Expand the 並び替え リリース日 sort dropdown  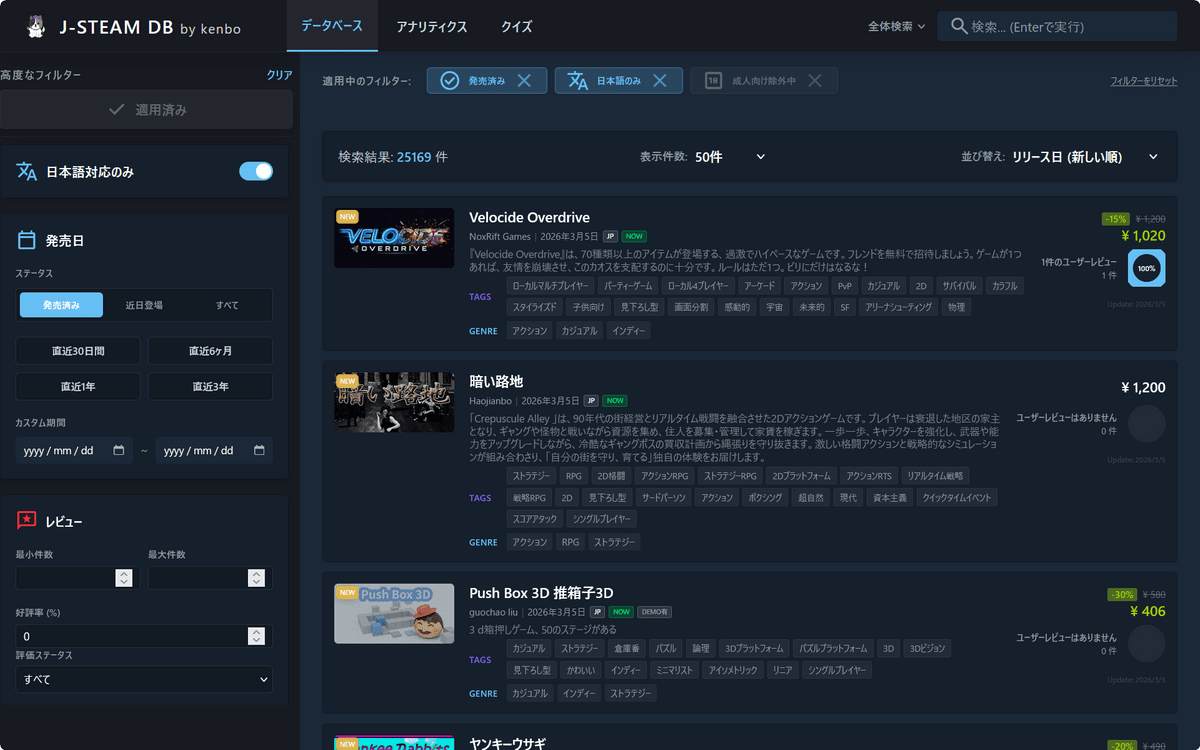click(1085, 157)
